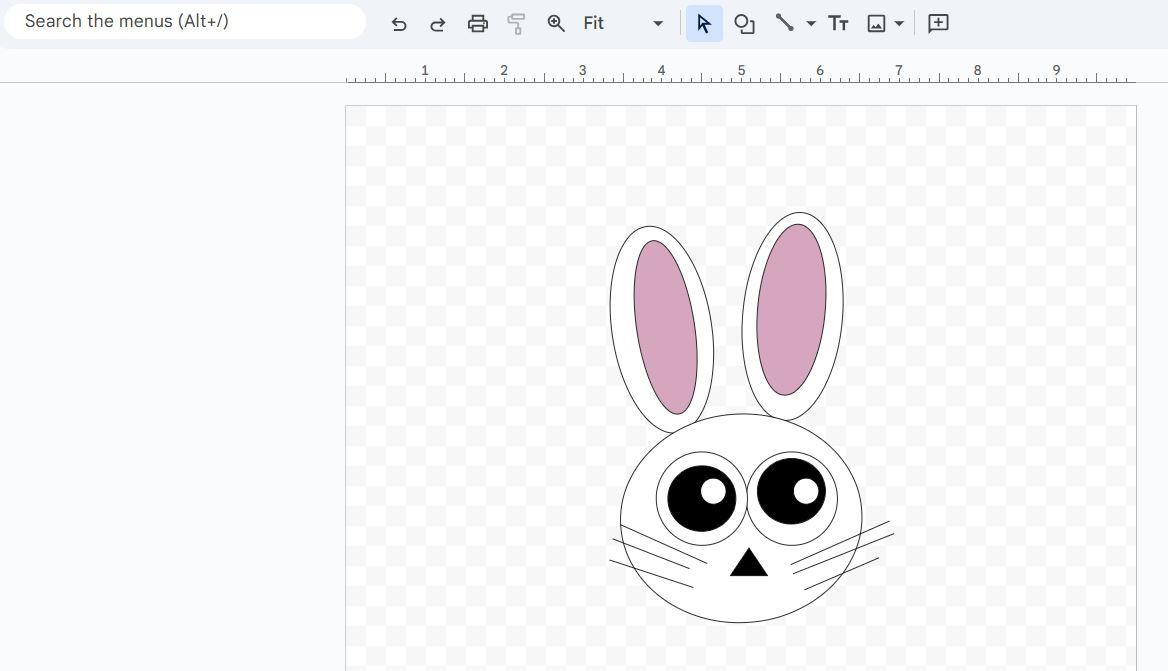The image size is (1168, 671).
Task: Click the Redo arrow icon
Action: (x=437, y=24)
